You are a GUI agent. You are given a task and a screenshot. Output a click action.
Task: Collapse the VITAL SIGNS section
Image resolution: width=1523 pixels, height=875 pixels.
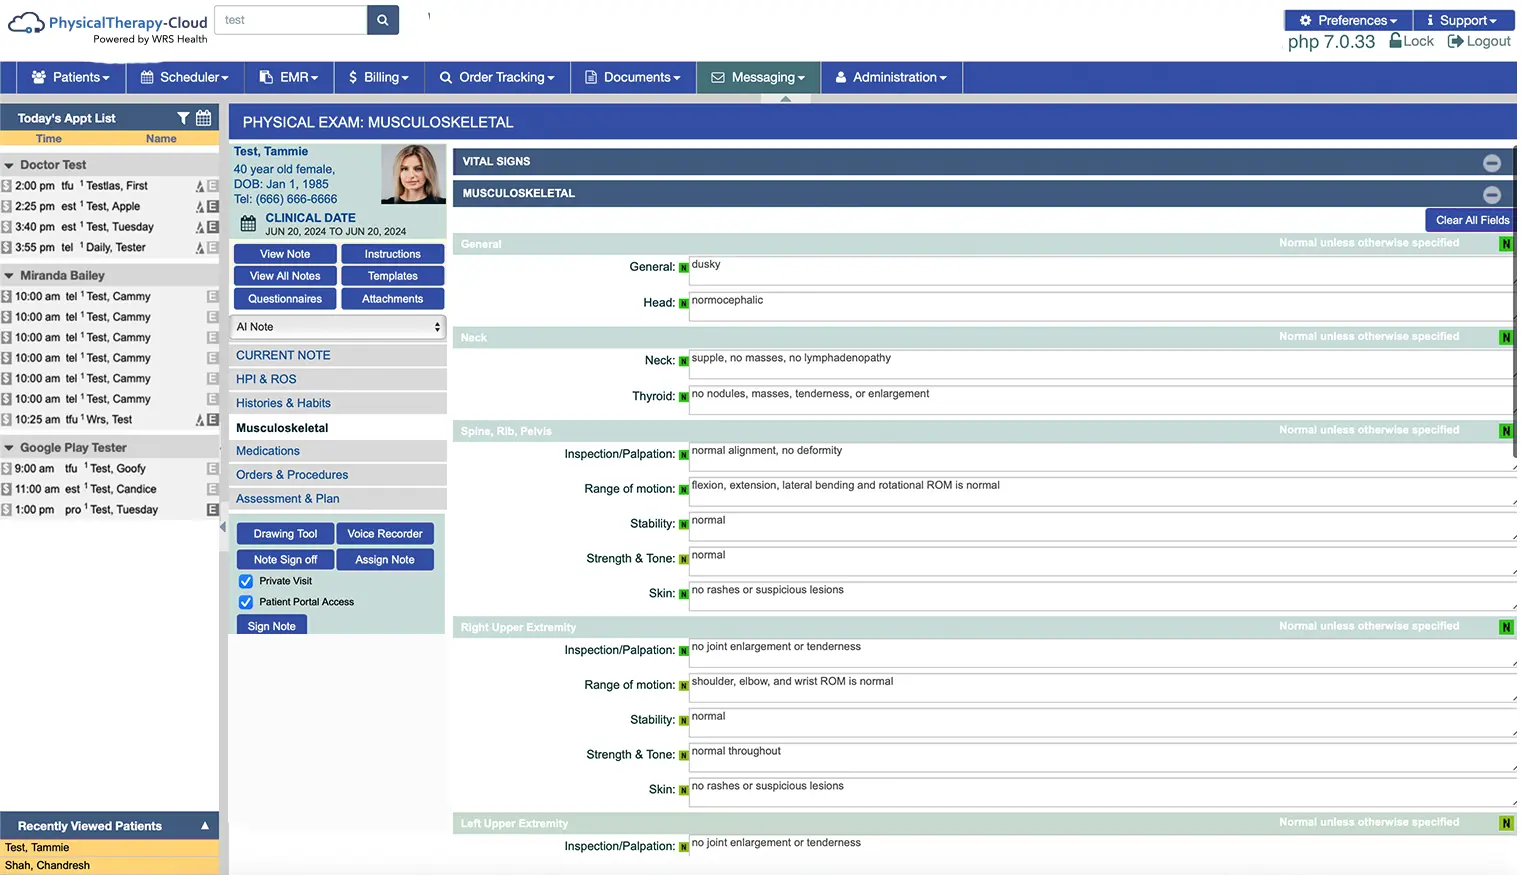tap(1492, 161)
